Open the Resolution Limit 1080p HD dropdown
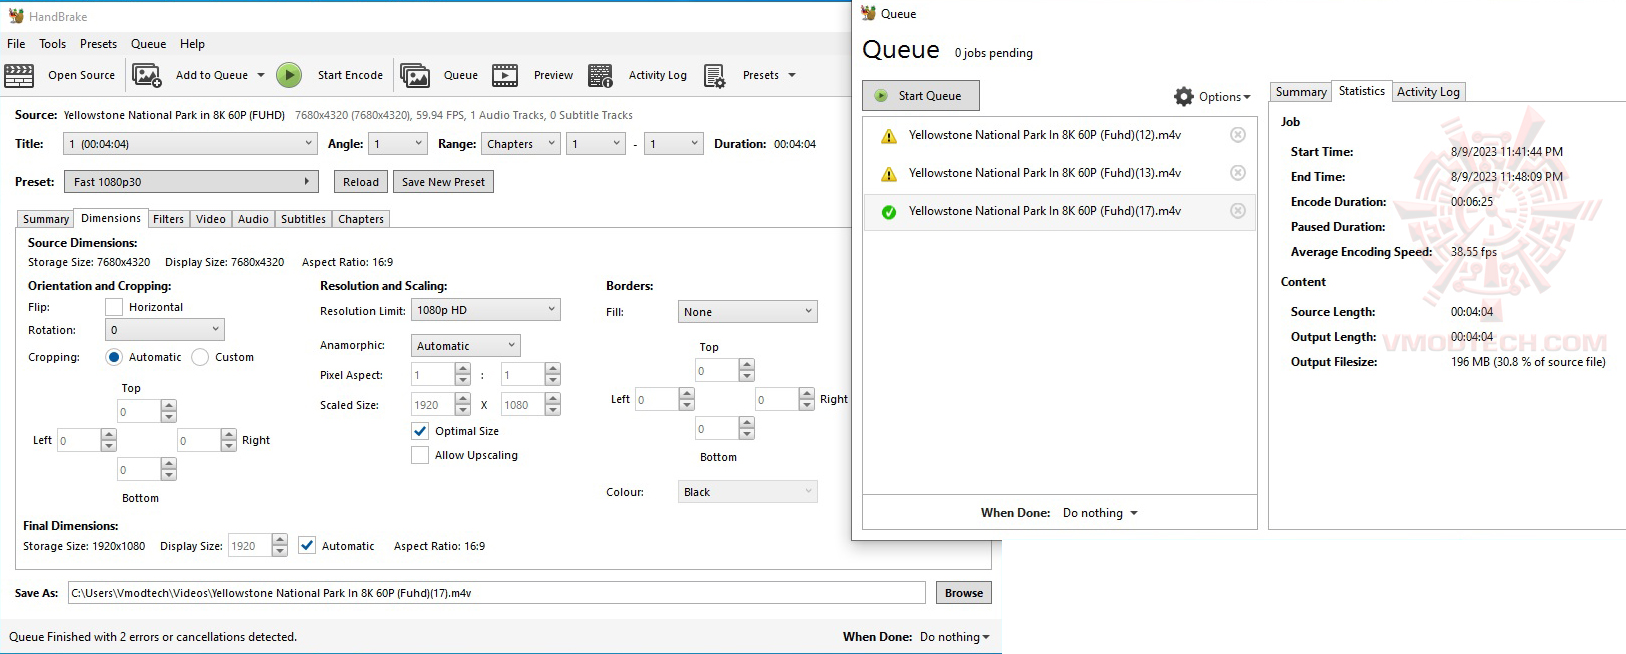This screenshot has height=654, width=1626. click(x=486, y=310)
